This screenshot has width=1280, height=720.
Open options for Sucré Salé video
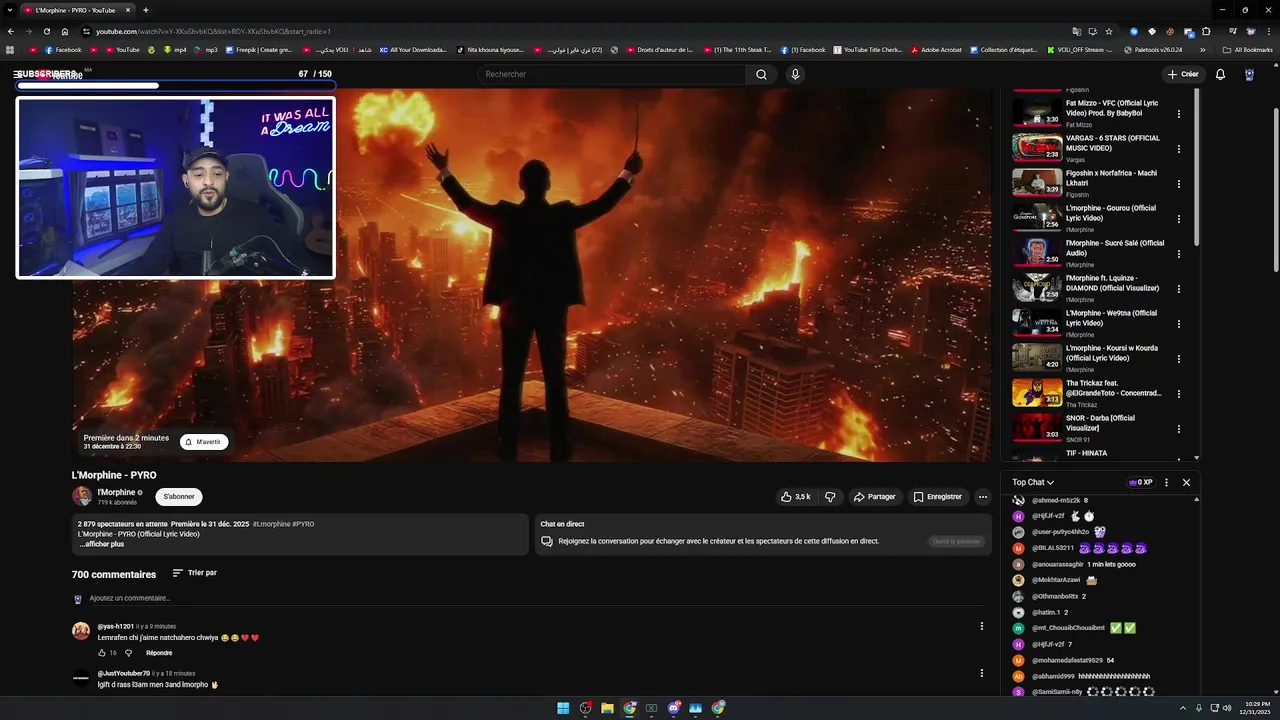[x=1178, y=254]
